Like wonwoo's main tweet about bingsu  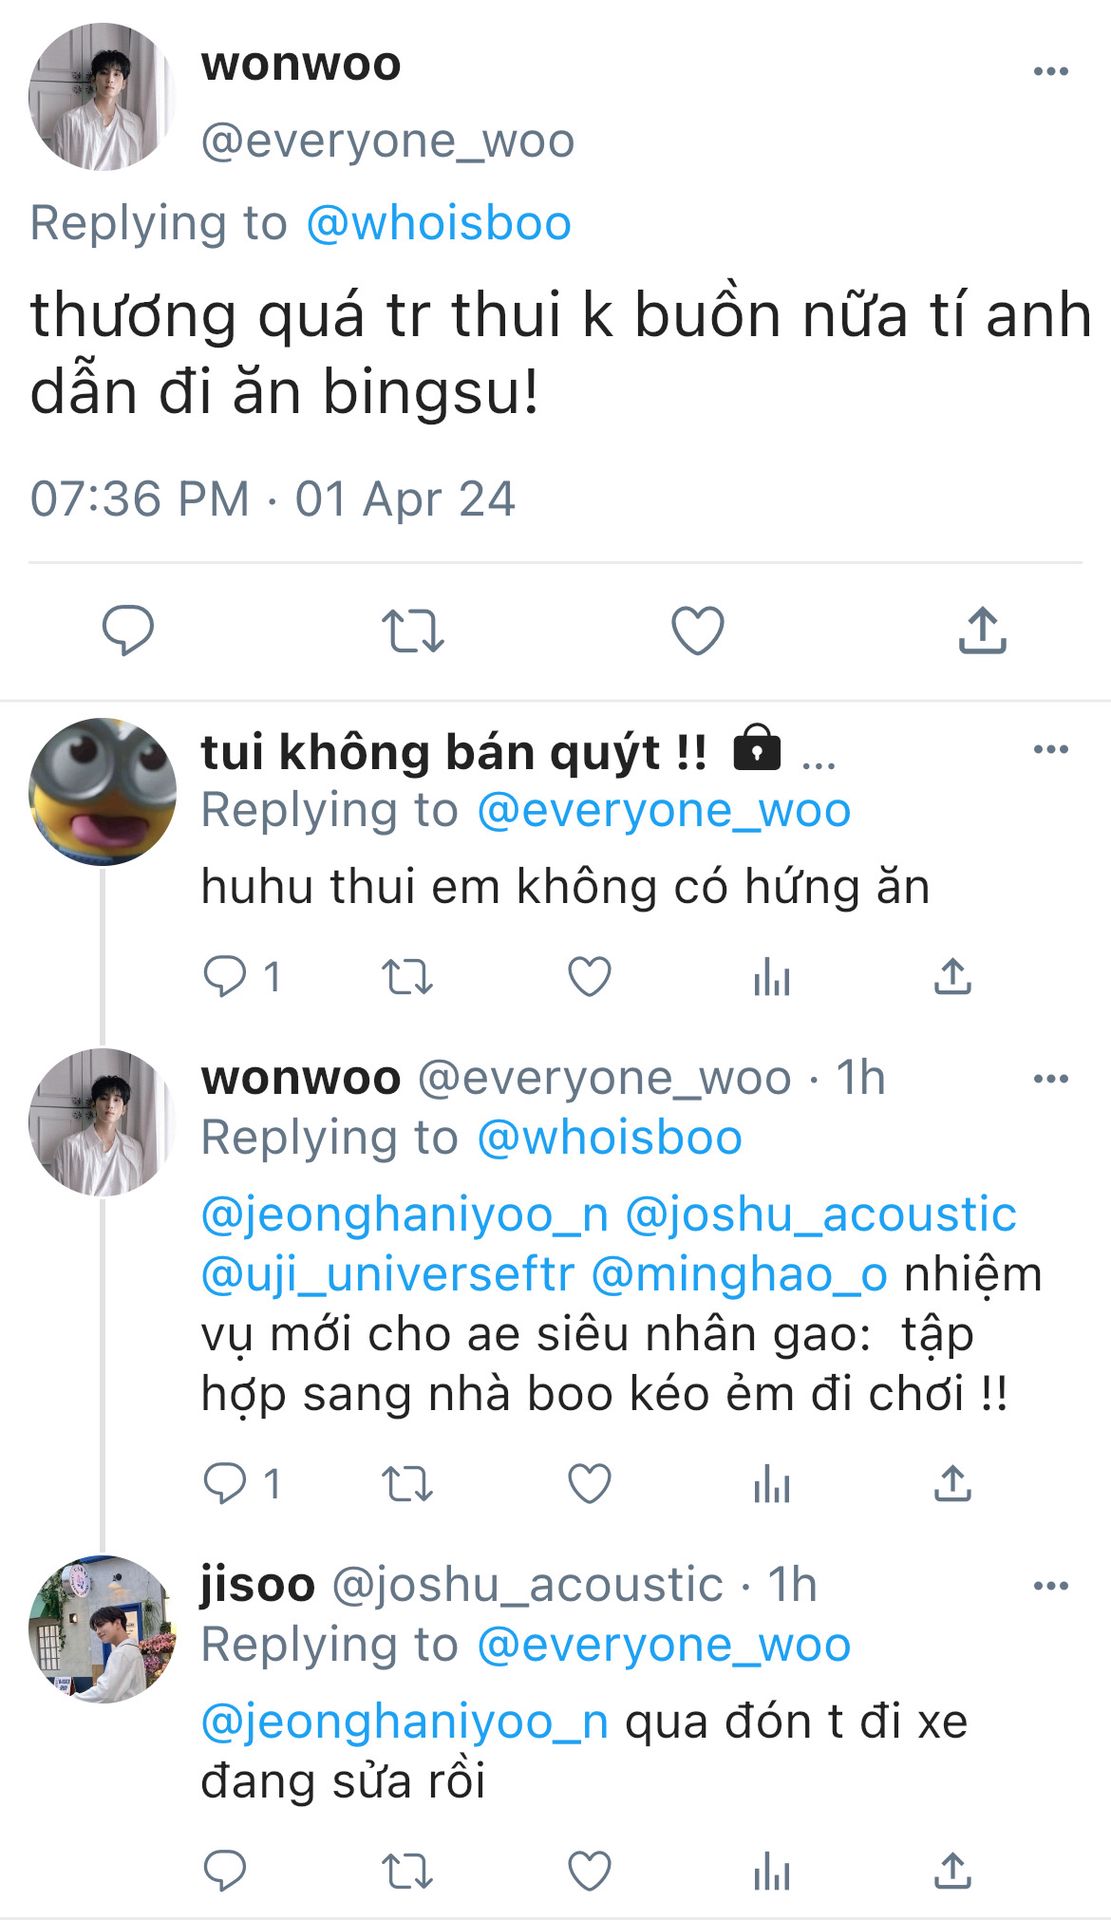pos(697,630)
